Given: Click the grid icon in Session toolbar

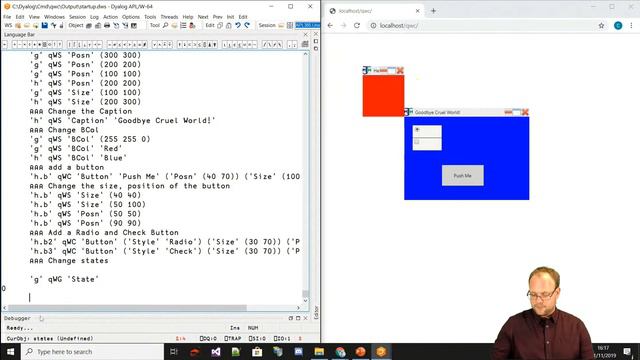Looking at the screenshot, I should pyautogui.click(x=290, y=25).
